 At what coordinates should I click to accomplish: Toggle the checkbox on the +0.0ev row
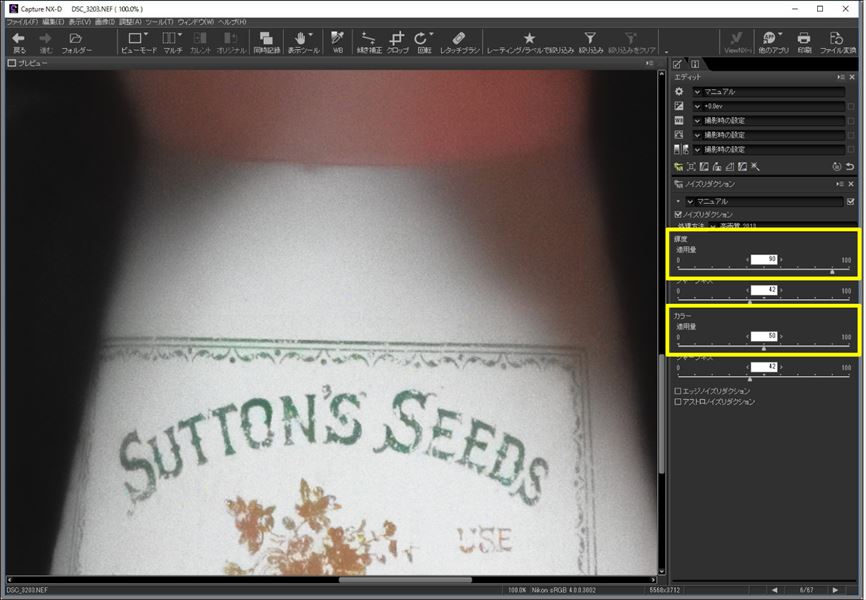851,106
